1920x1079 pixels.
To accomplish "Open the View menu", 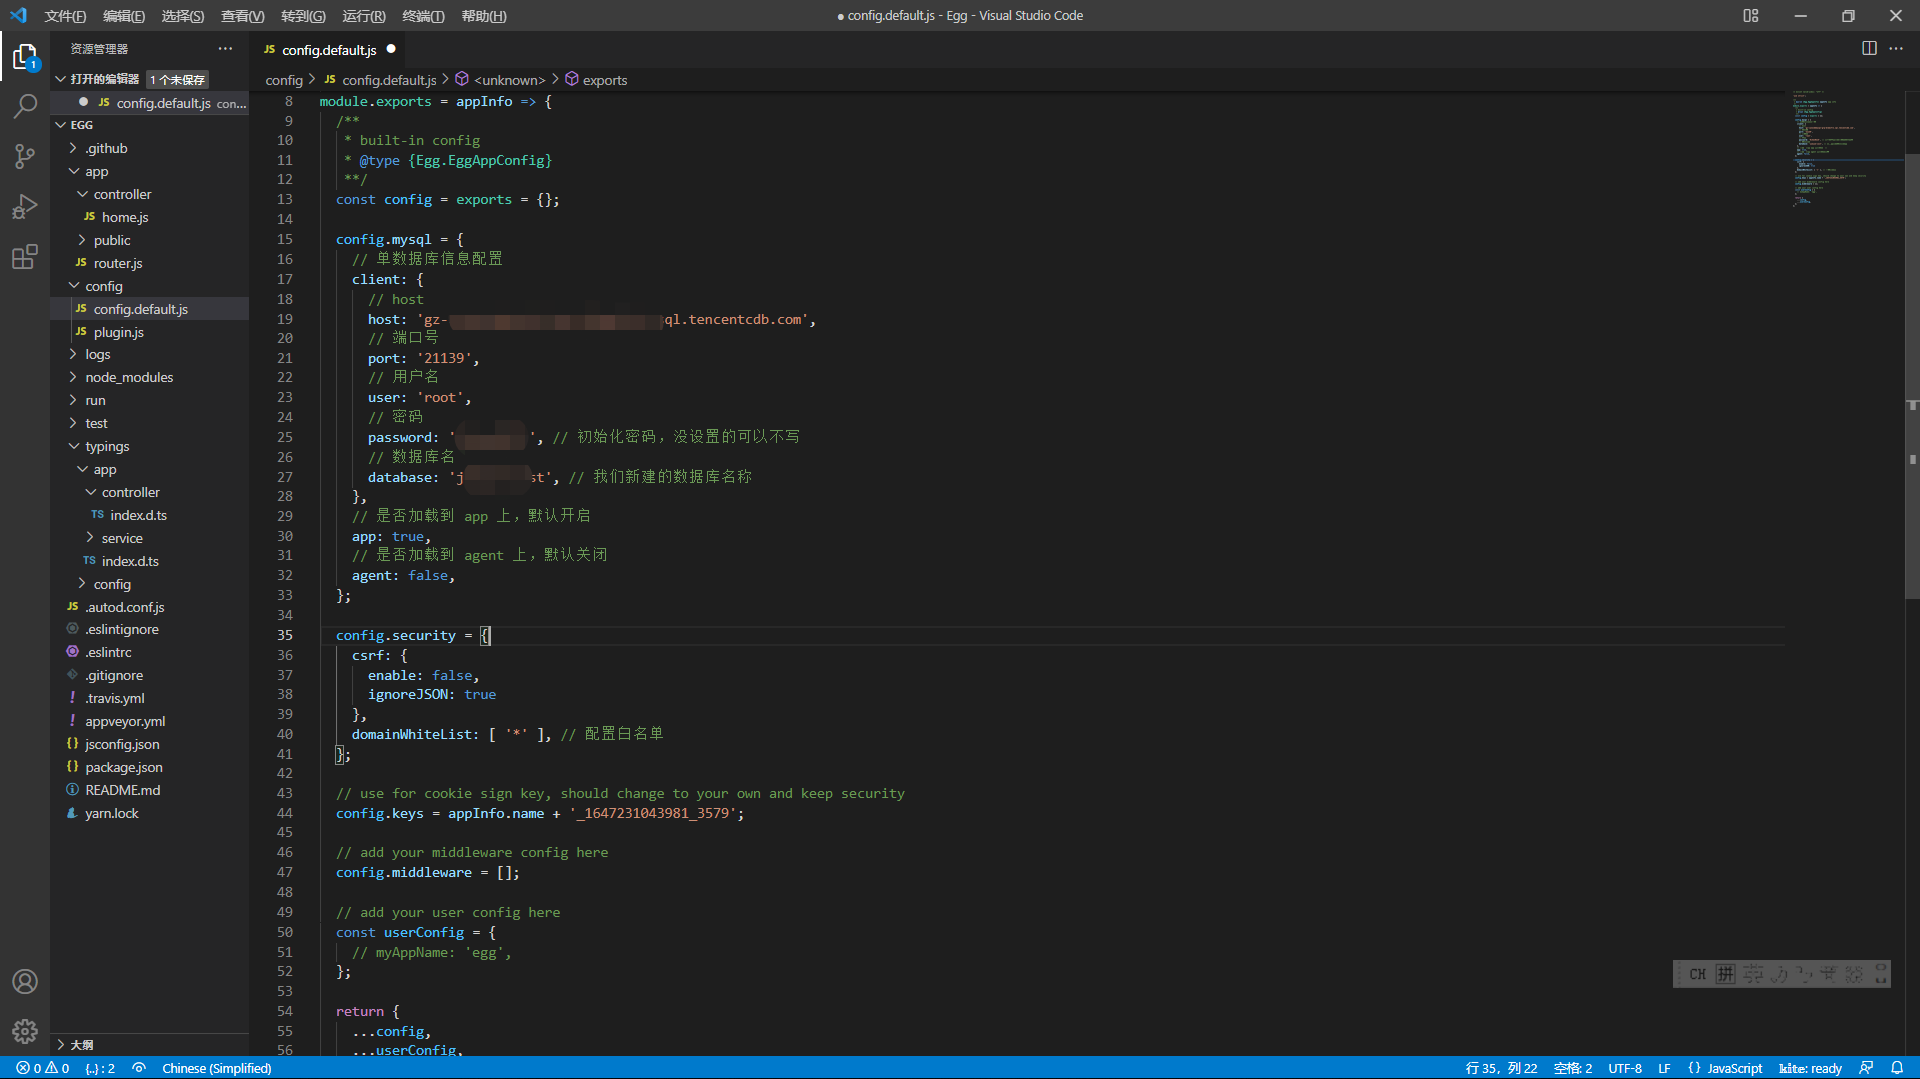I will tap(243, 16).
